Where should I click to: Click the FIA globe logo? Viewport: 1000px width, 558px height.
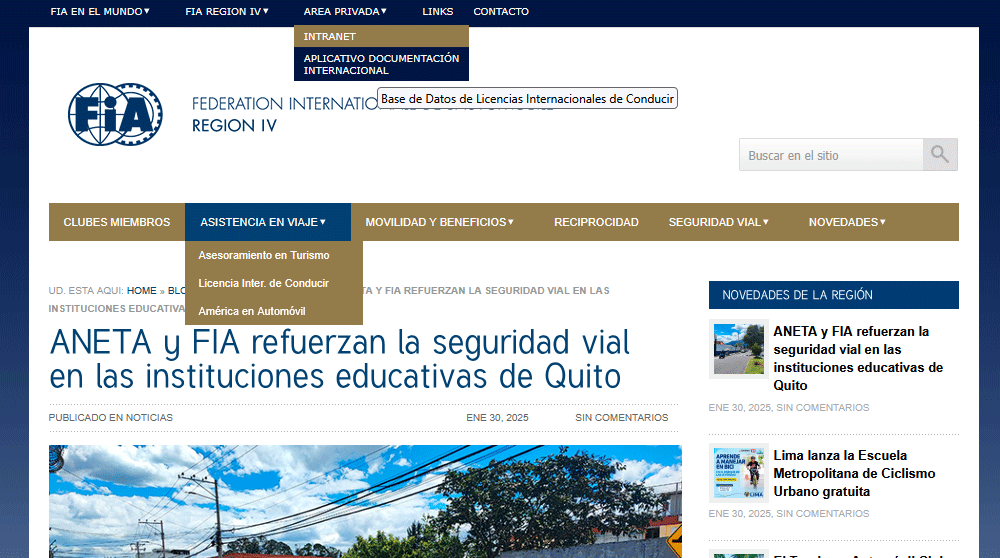click(x=115, y=114)
